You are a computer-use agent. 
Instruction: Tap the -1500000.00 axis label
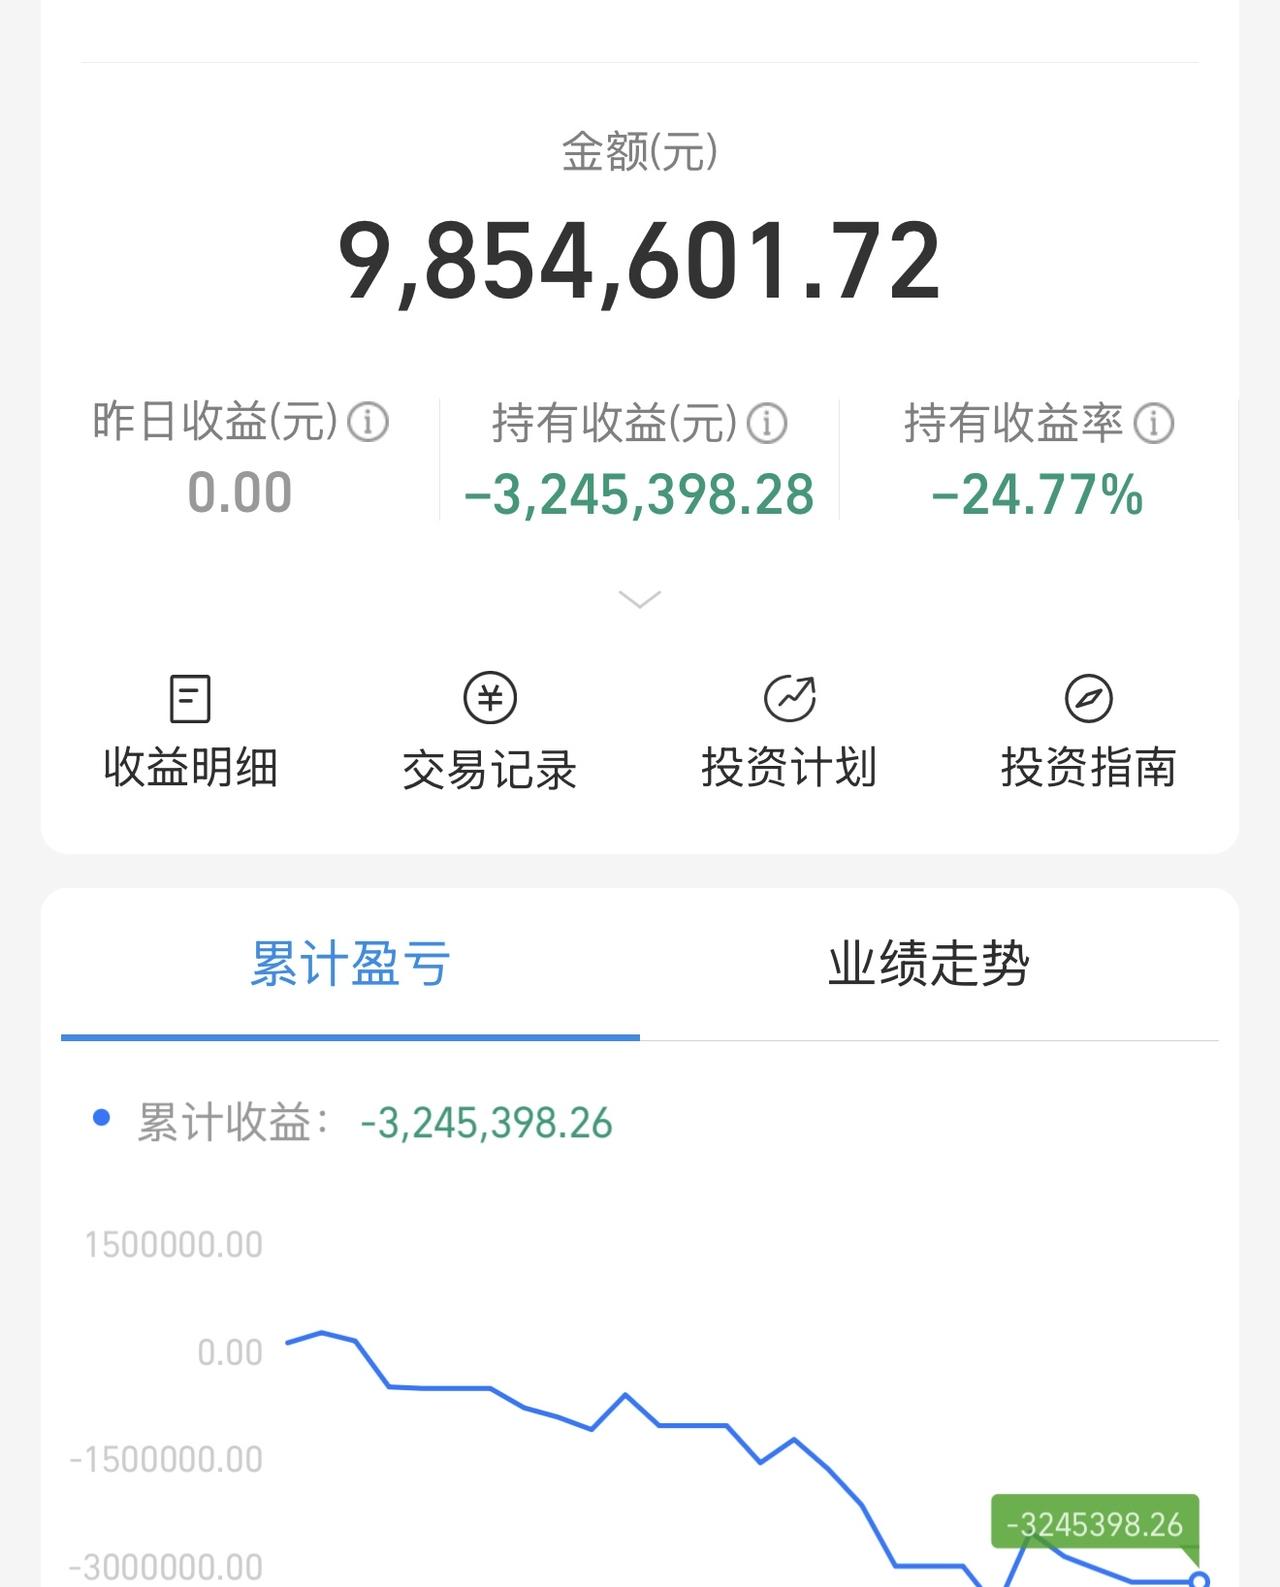[166, 1460]
